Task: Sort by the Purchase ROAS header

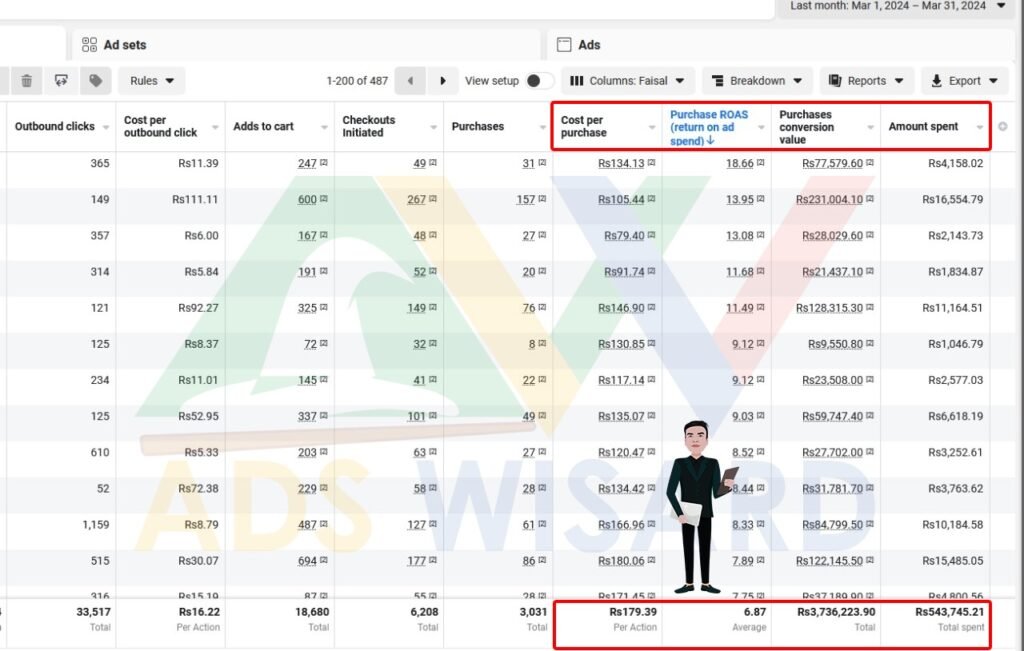Action: click(709, 127)
